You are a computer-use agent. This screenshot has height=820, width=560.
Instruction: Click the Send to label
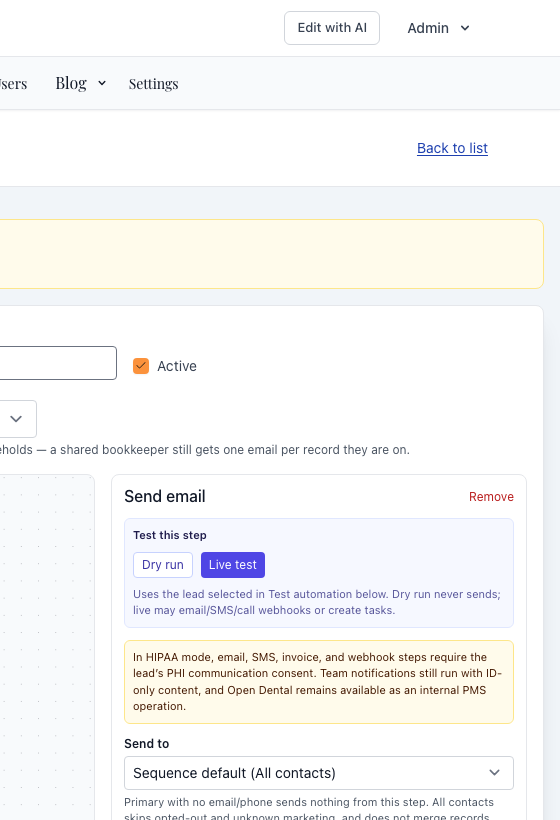(146, 744)
